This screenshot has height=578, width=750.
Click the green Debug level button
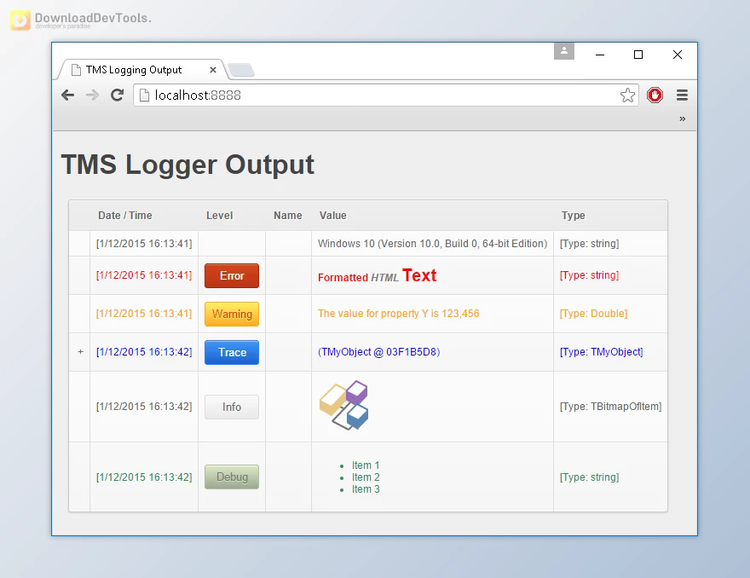(232, 477)
